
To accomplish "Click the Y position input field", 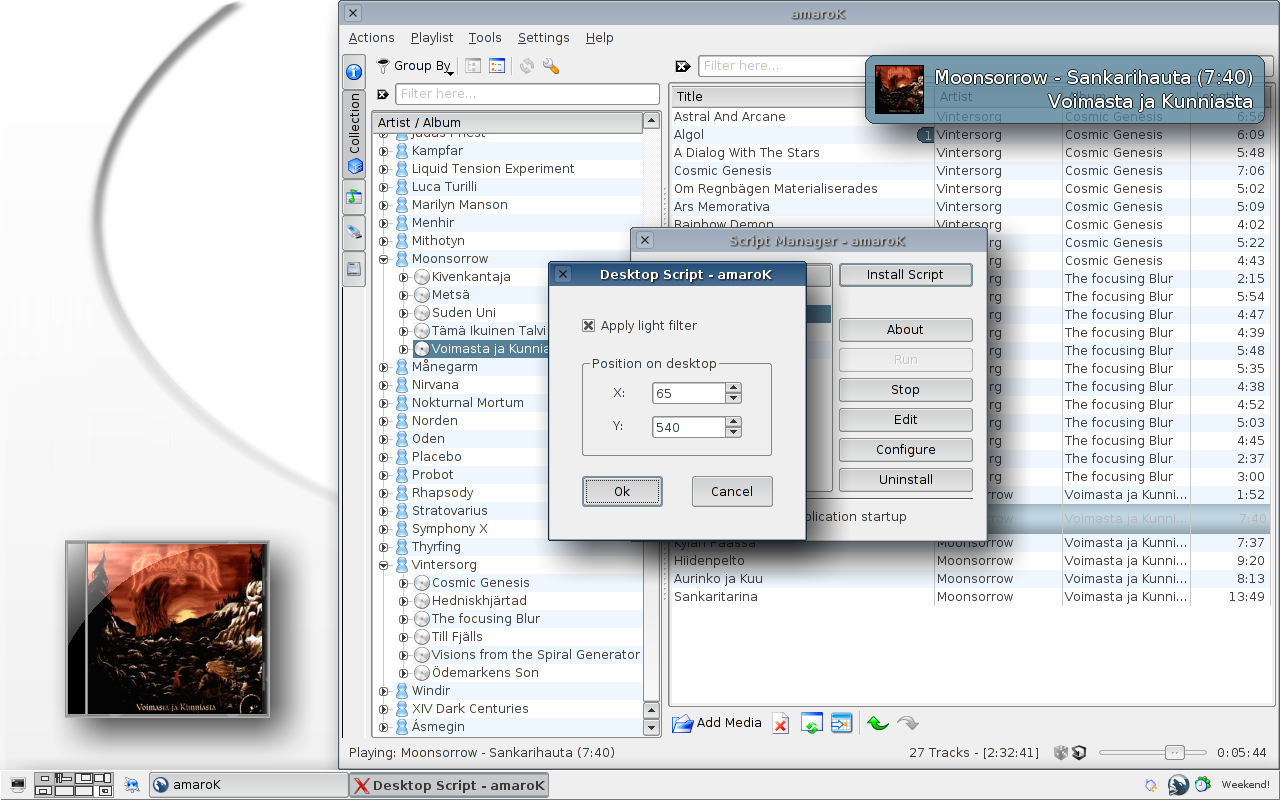I will (689, 427).
